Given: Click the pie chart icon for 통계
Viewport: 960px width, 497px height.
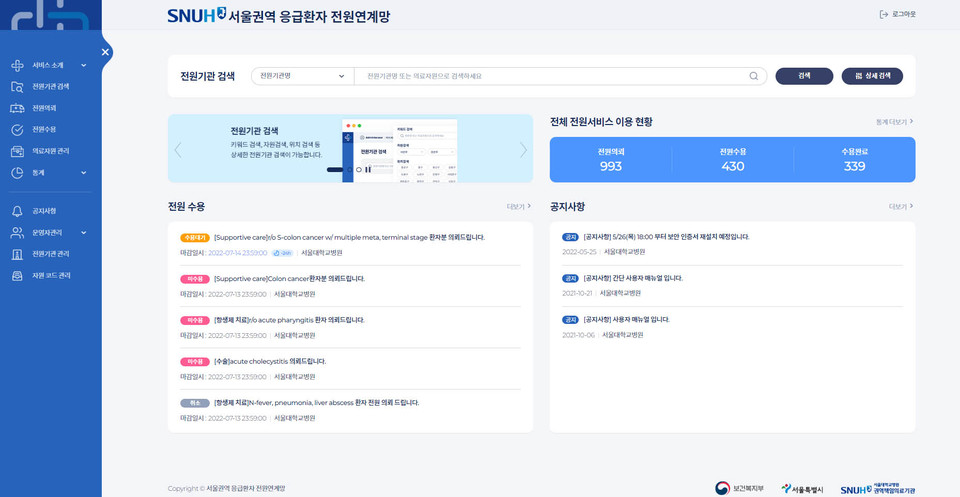Looking at the screenshot, I should pyautogui.click(x=17, y=173).
